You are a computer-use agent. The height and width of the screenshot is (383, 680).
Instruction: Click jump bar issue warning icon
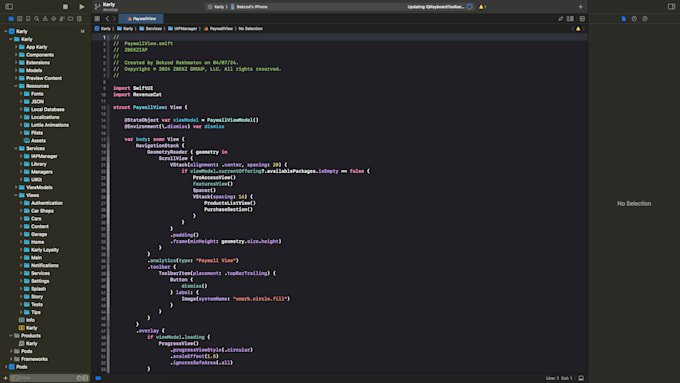click(578, 29)
